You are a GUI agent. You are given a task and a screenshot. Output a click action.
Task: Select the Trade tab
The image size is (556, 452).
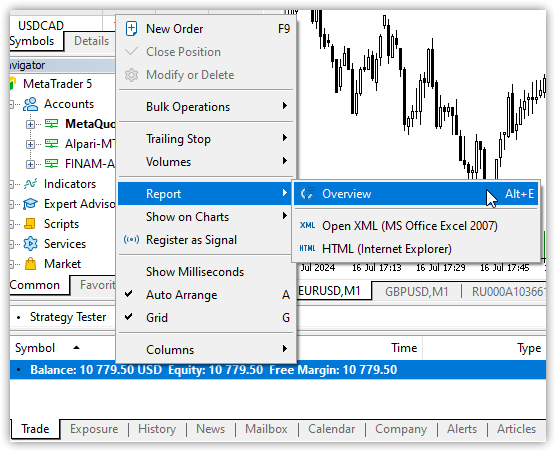[x=35, y=429]
